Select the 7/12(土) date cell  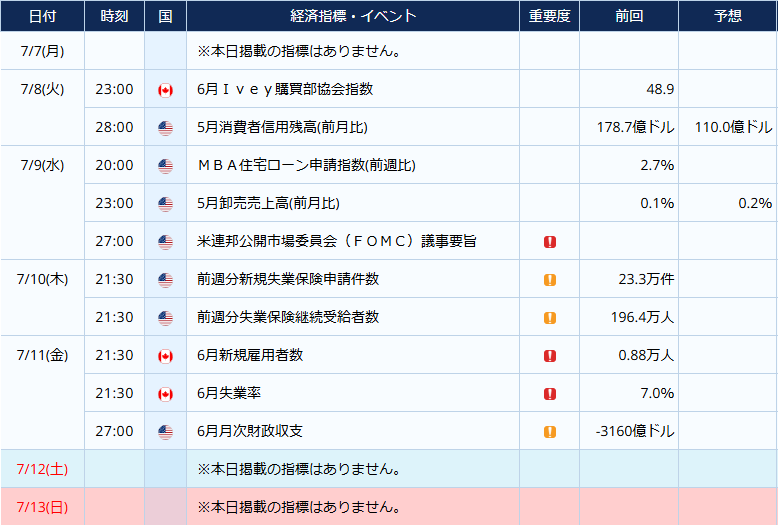[43, 469]
